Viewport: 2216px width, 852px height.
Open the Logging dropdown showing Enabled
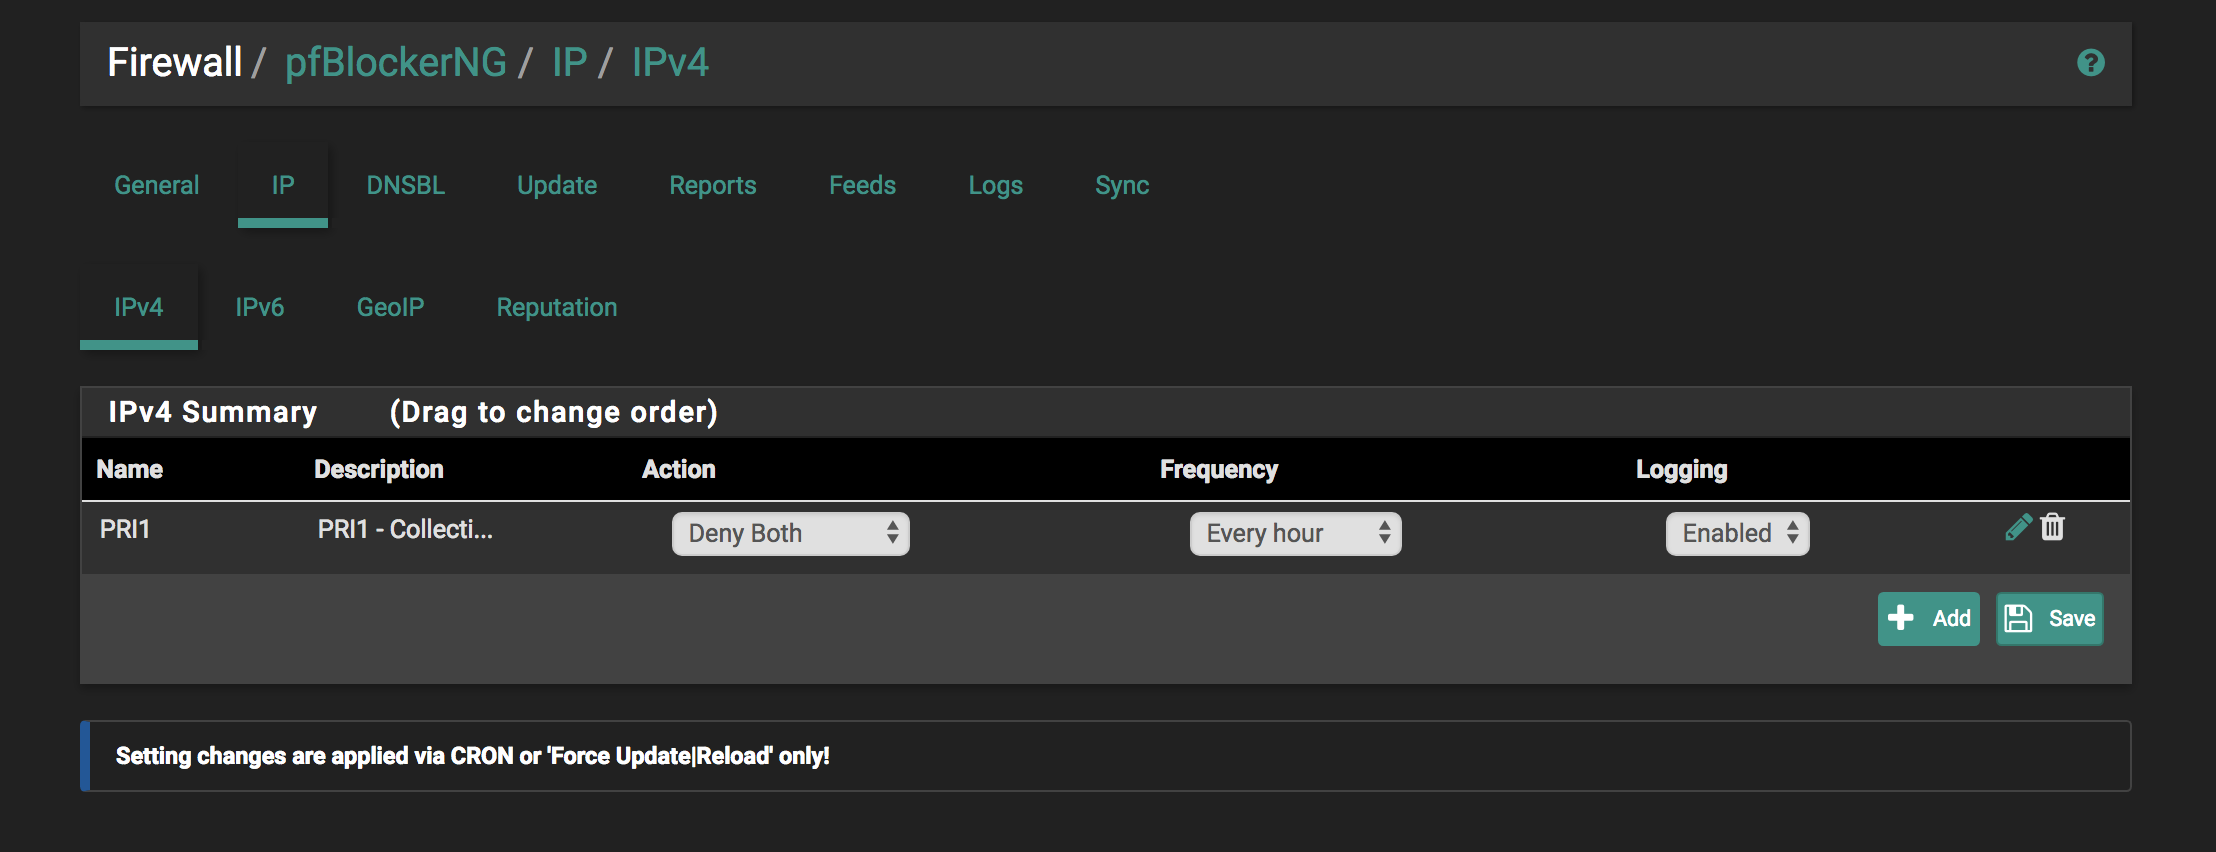coord(1737,533)
